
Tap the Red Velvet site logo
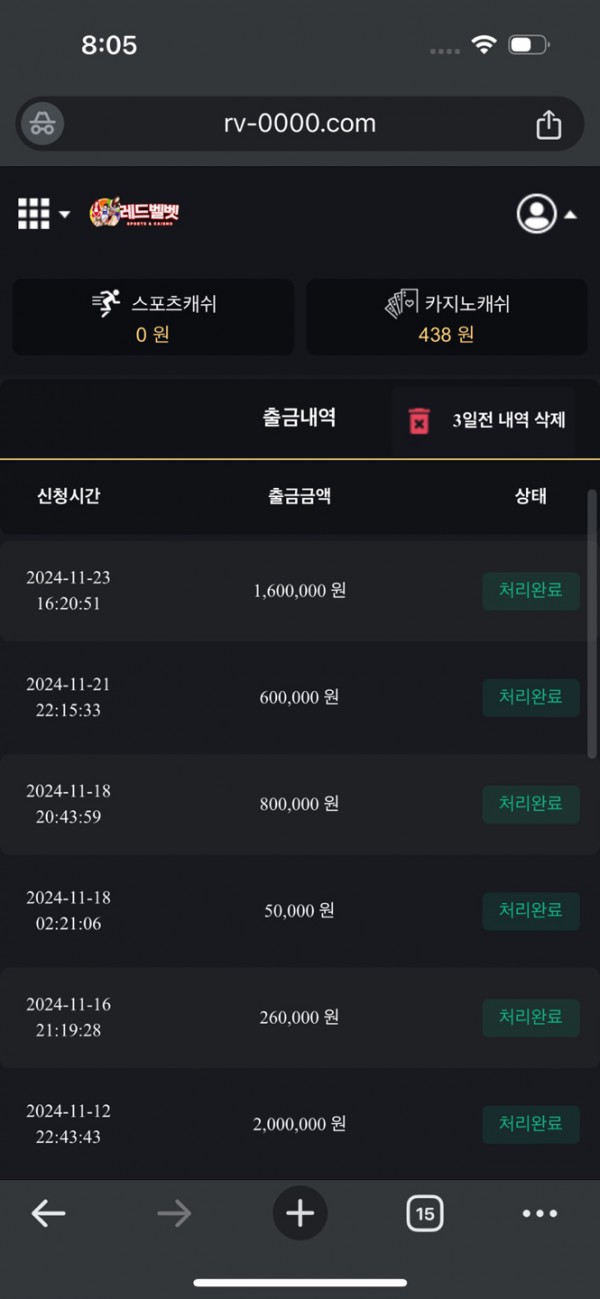(134, 213)
